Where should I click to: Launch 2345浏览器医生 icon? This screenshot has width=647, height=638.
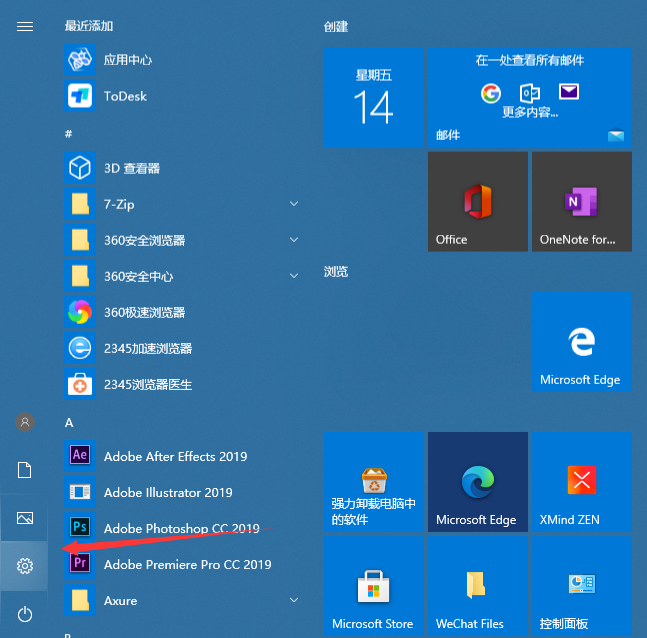(80, 384)
